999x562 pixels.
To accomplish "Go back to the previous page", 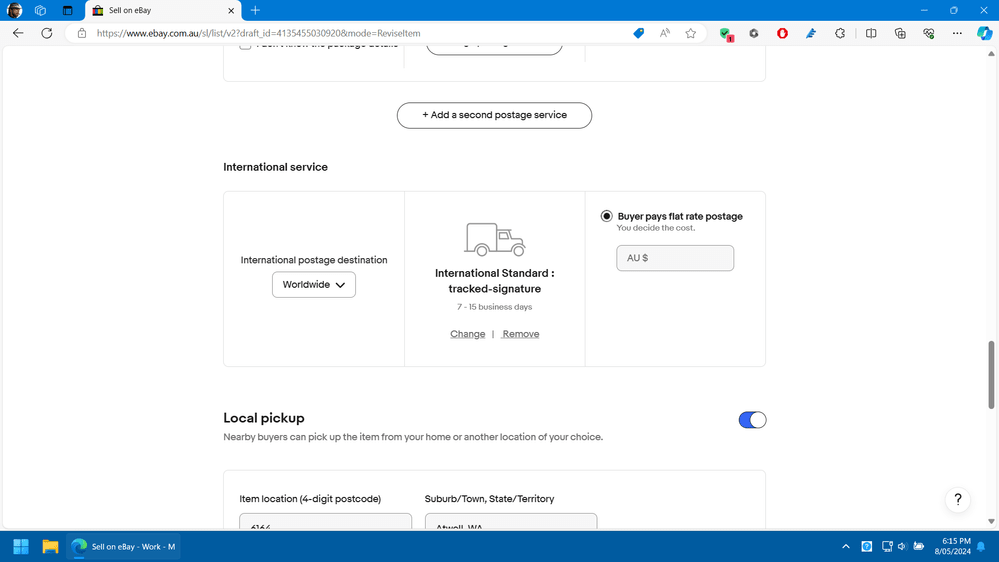I will pos(18,33).
